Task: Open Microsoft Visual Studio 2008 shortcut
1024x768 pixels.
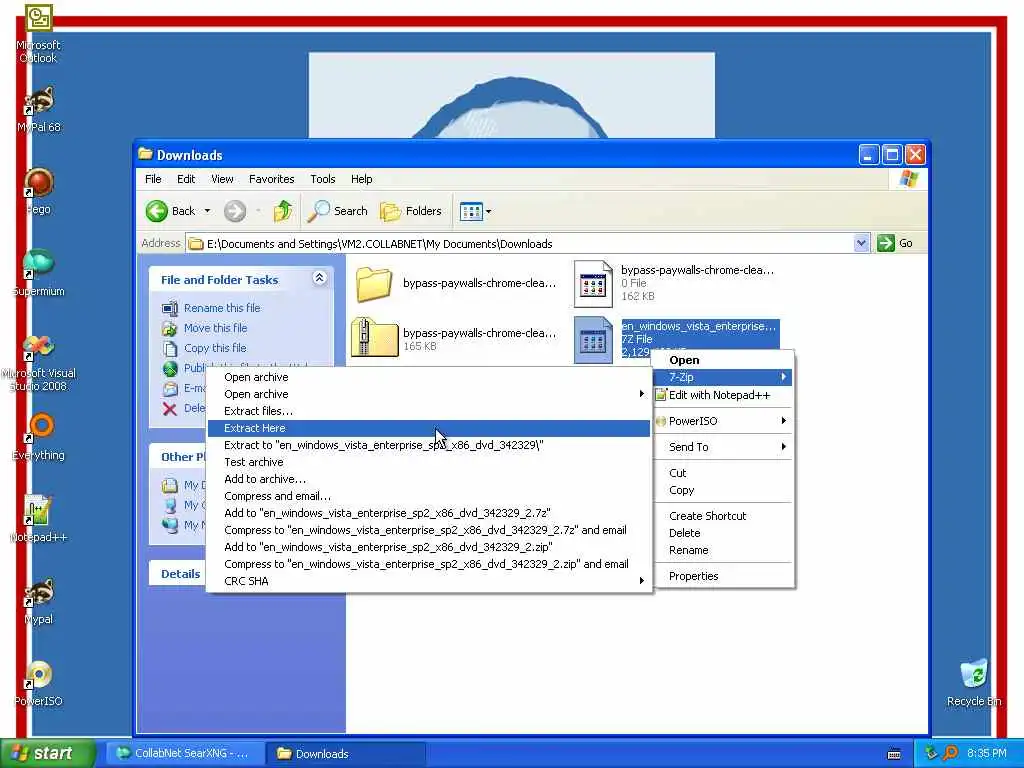Action: [x=39, y=347]
